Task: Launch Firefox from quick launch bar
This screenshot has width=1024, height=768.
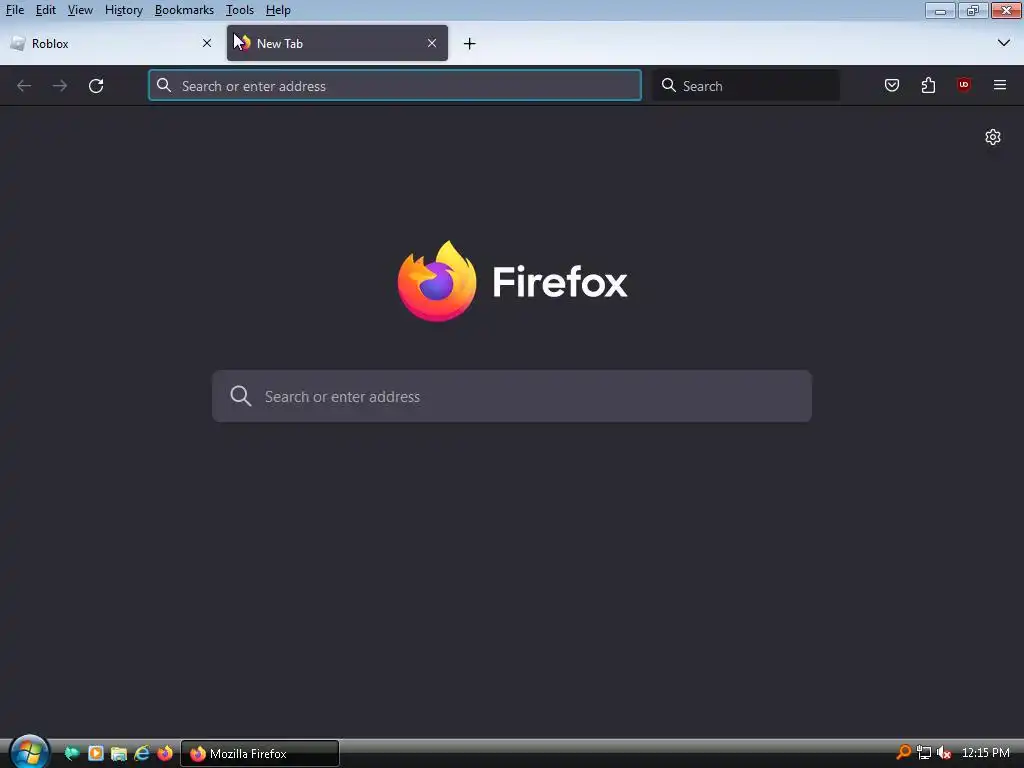Action: click(x=165, y=753)
